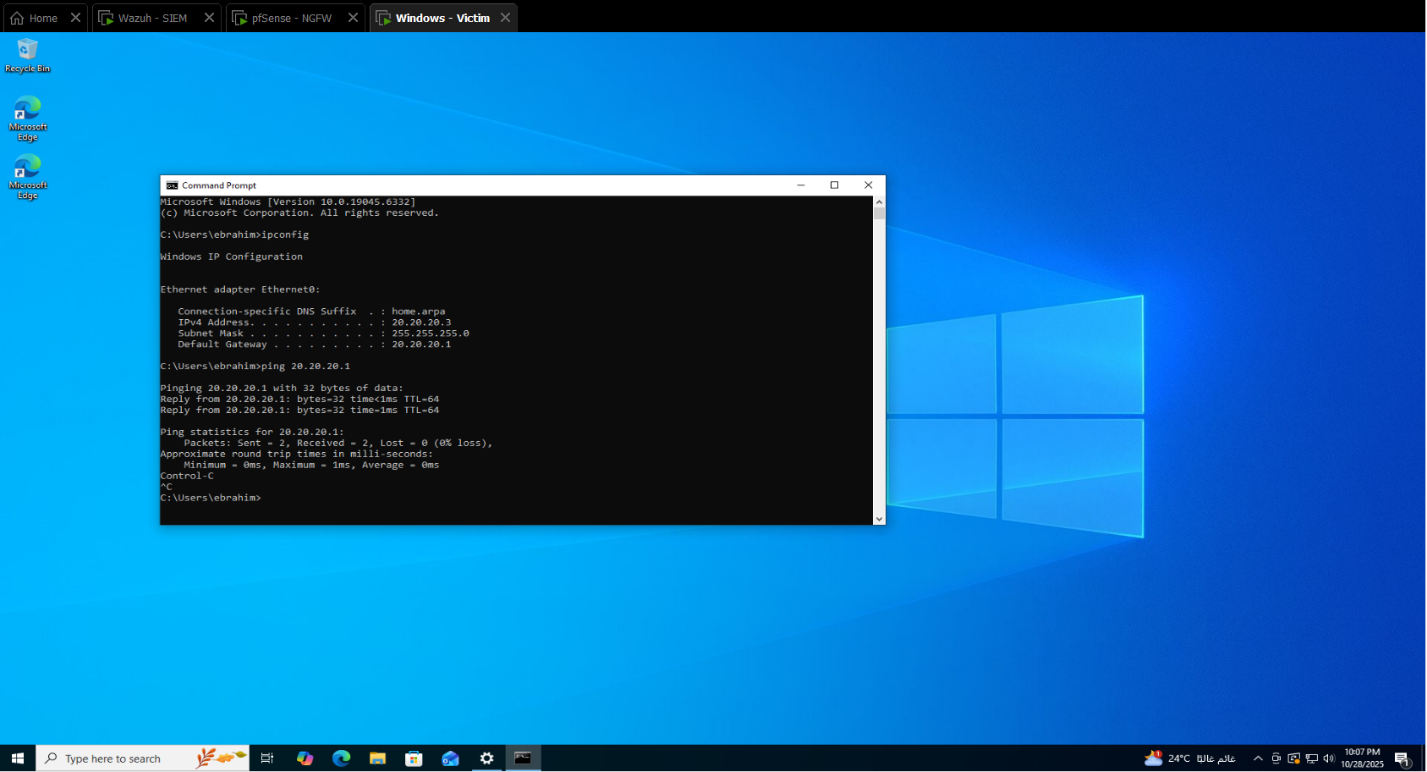Click the volume speaker tray icon
Viewport: 1427px width, 772px height.
[x=1330, y=758]
